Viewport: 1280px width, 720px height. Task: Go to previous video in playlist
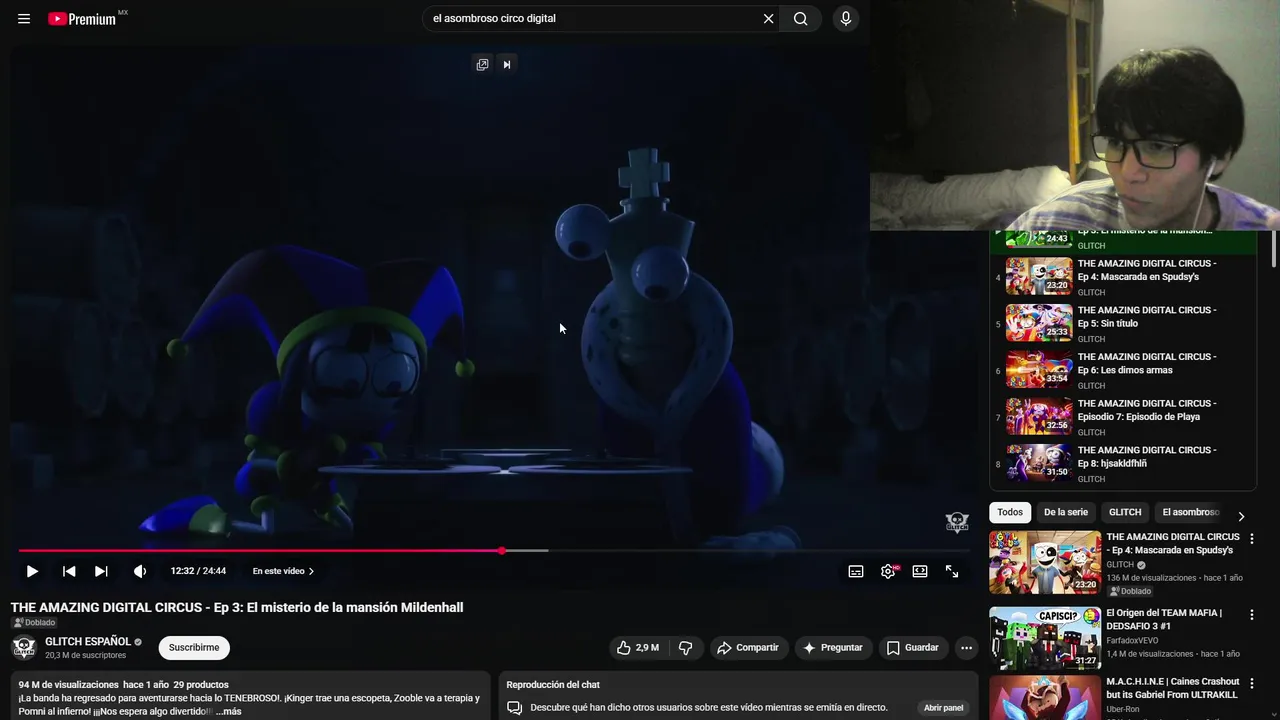[x=69, y=571]
